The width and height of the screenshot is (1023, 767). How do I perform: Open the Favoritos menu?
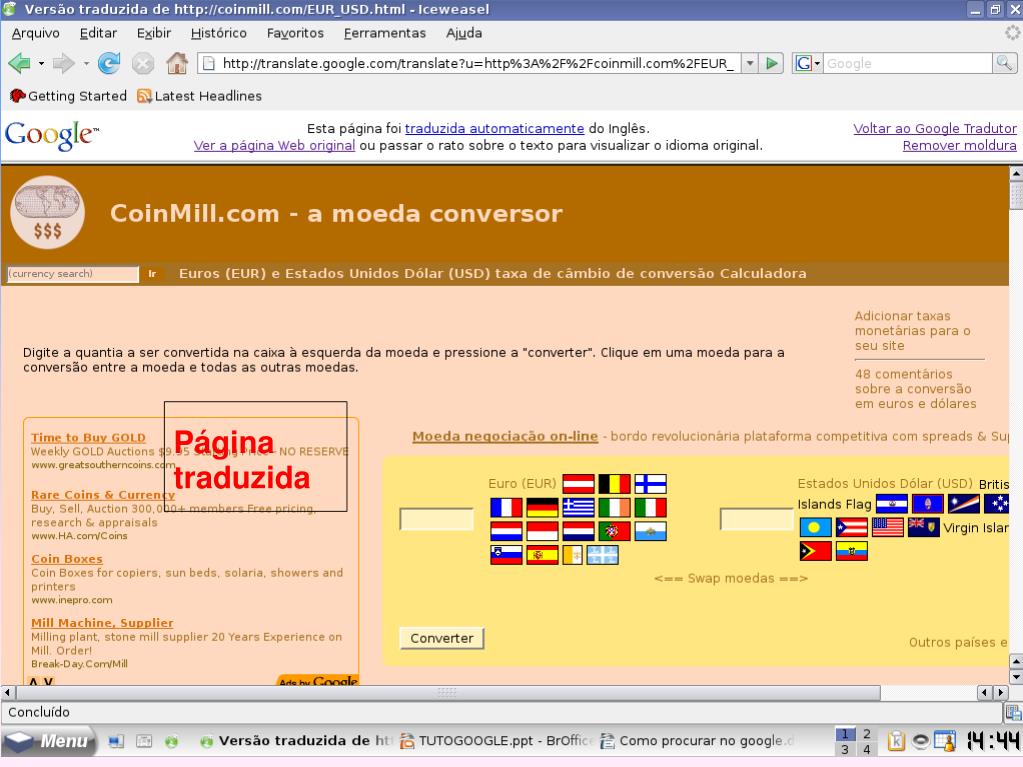[x=295, y=33]
